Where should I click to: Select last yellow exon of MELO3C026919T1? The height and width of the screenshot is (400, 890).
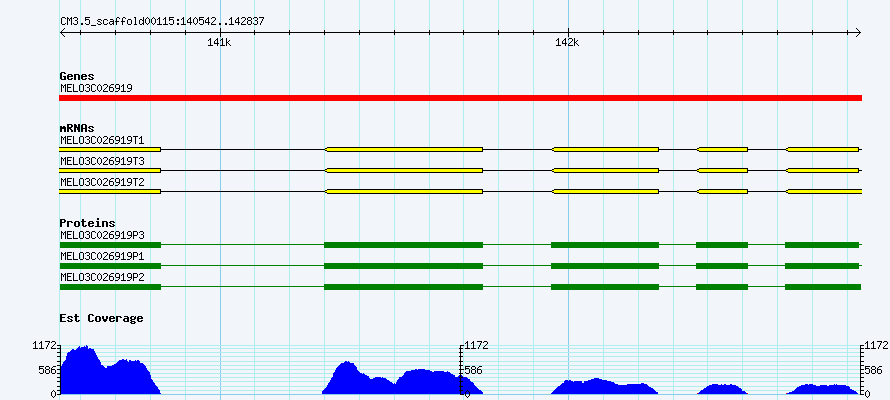coord(822,149)
